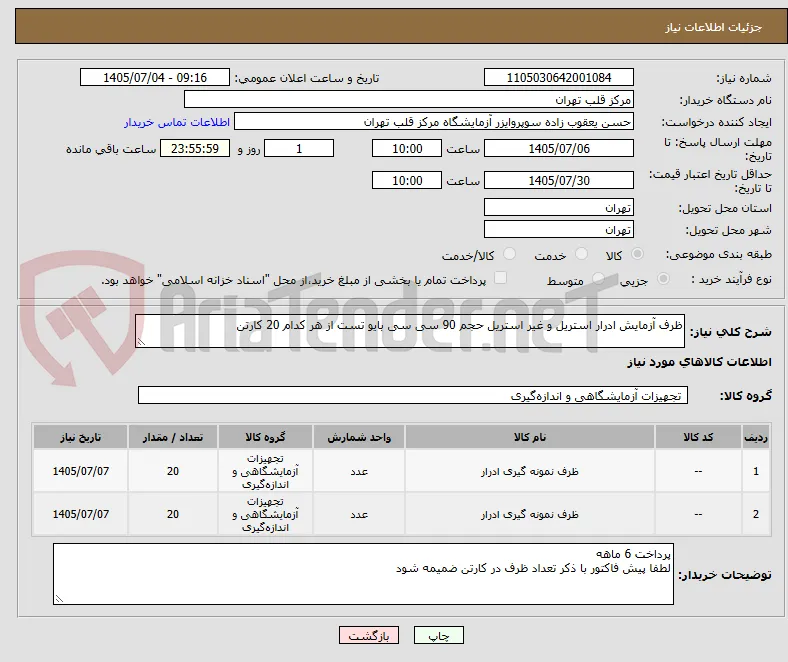
Task: Click date 1405/07/07 in row 1
Action: (x=80, y=471)
